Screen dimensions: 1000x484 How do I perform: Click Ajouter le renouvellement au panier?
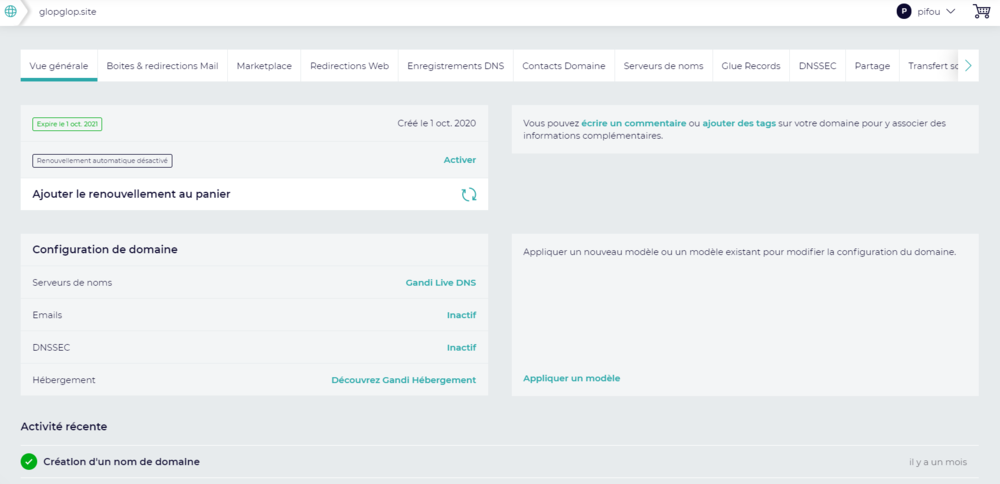click(x=254, y=194)
